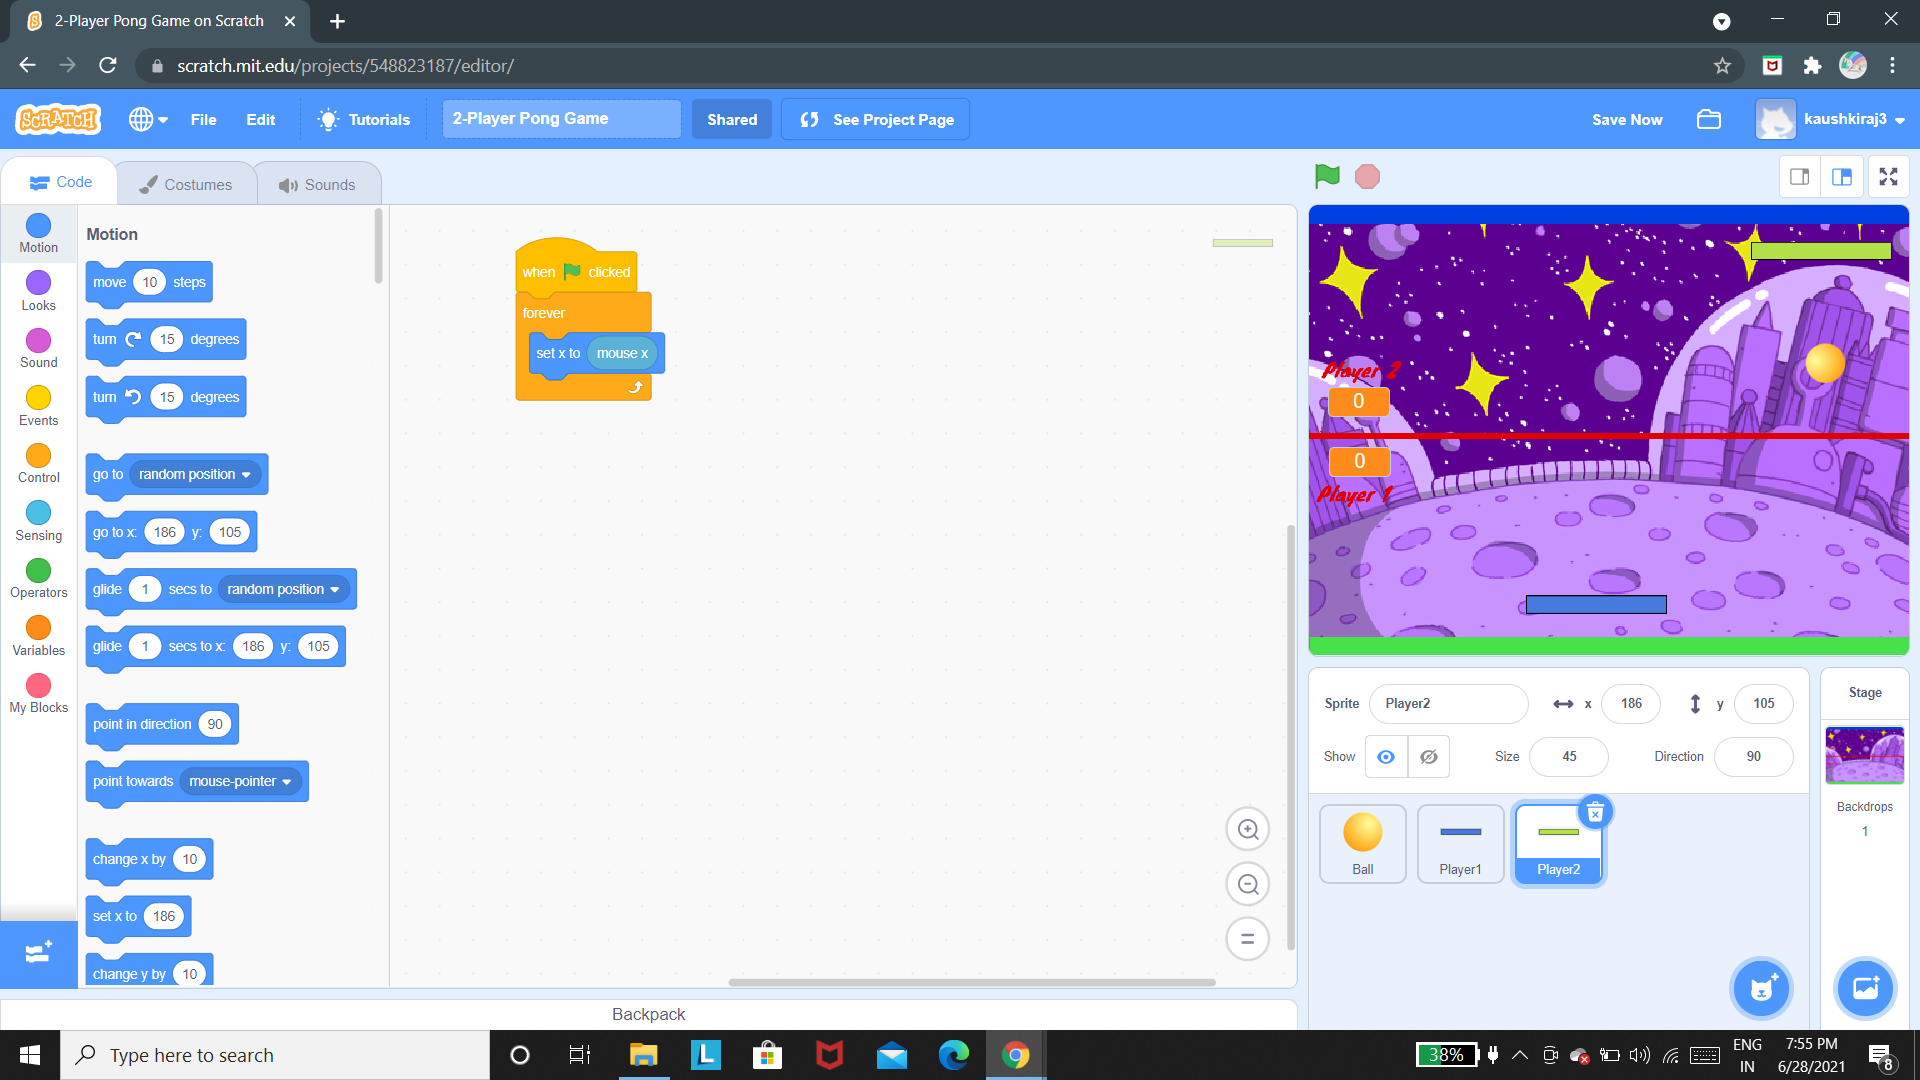Zoom out the code workspace
This screenshot has width=1920, height=1080.
click(1247, 884)
